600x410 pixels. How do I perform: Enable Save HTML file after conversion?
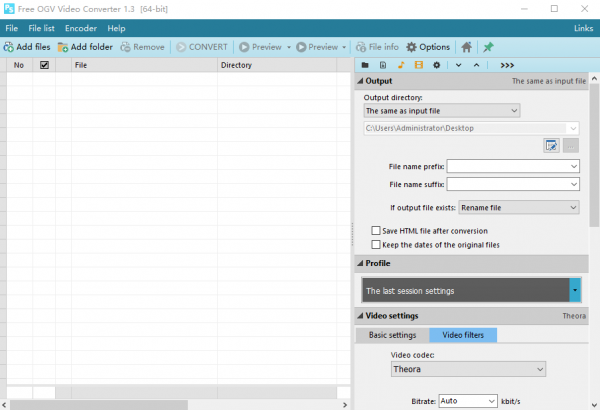click(376, 230)
